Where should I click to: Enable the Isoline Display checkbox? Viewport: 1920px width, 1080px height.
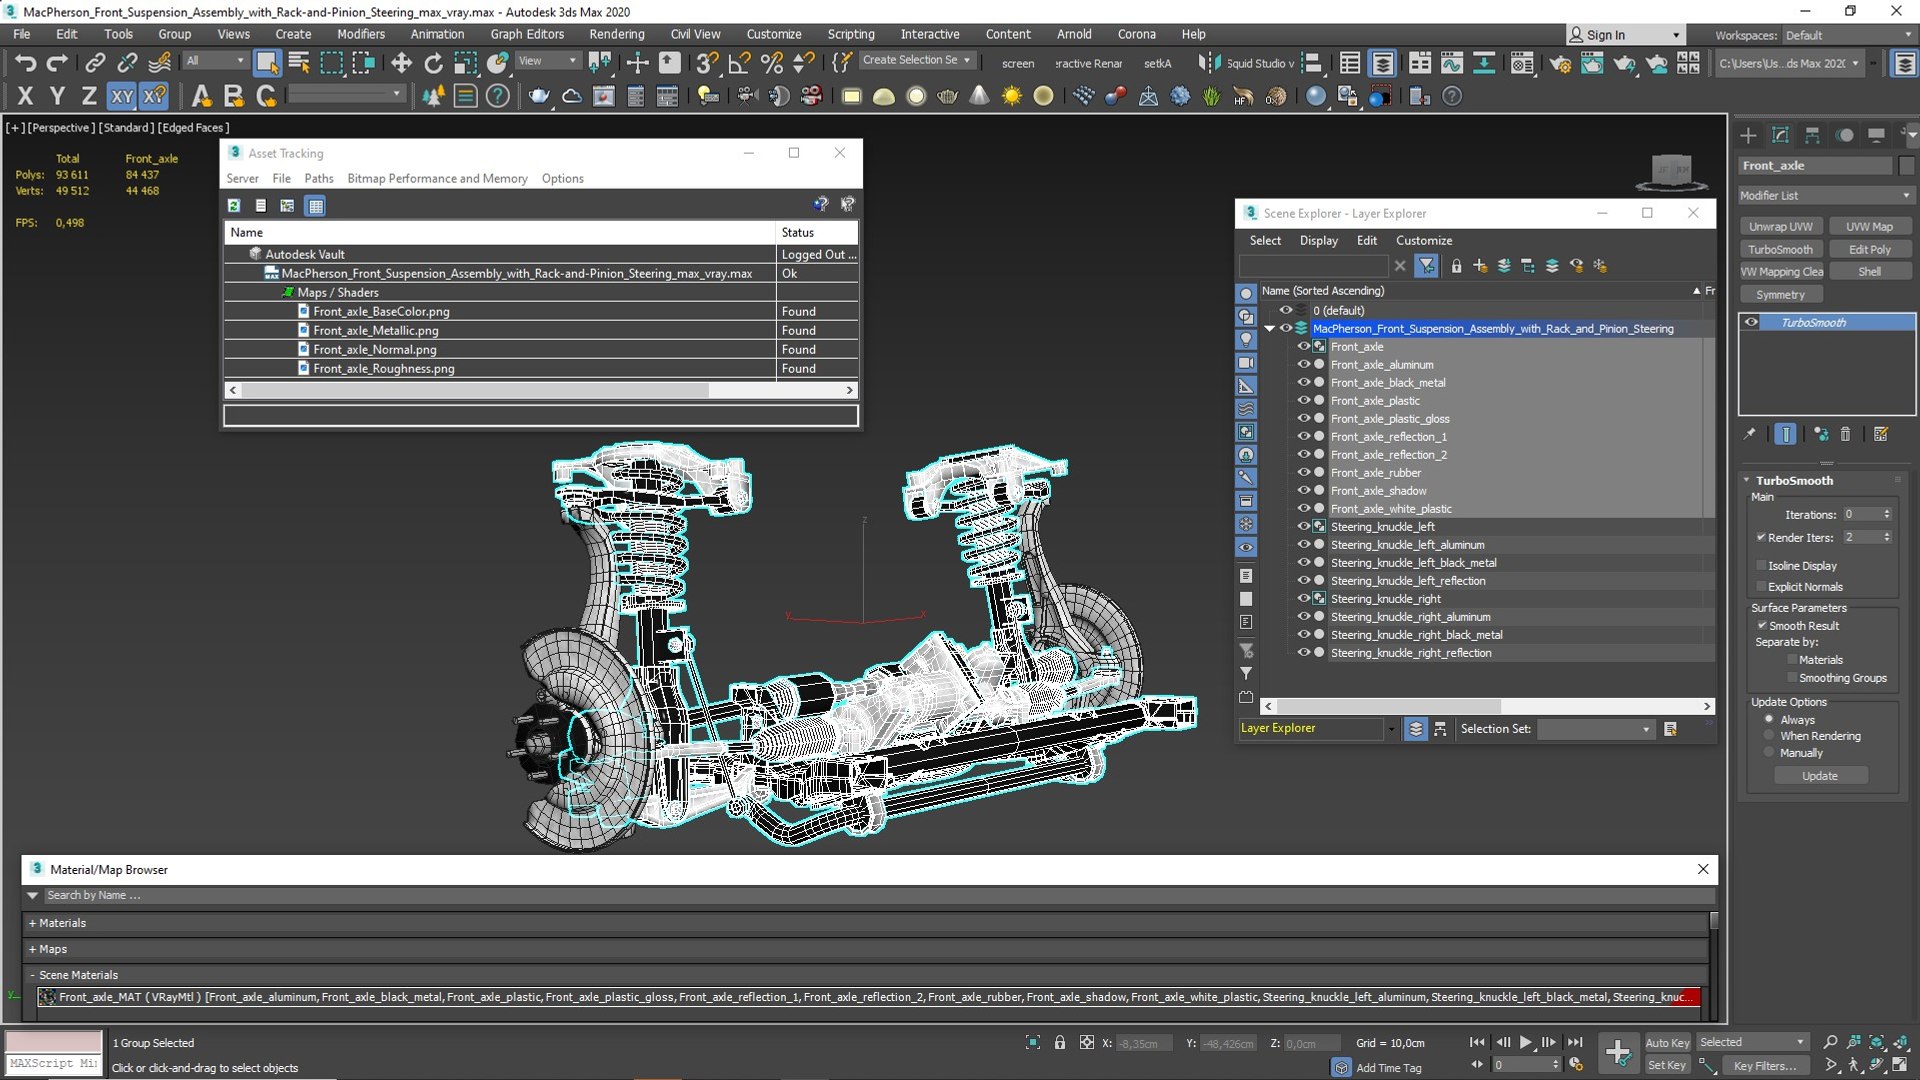(1762, 565)
